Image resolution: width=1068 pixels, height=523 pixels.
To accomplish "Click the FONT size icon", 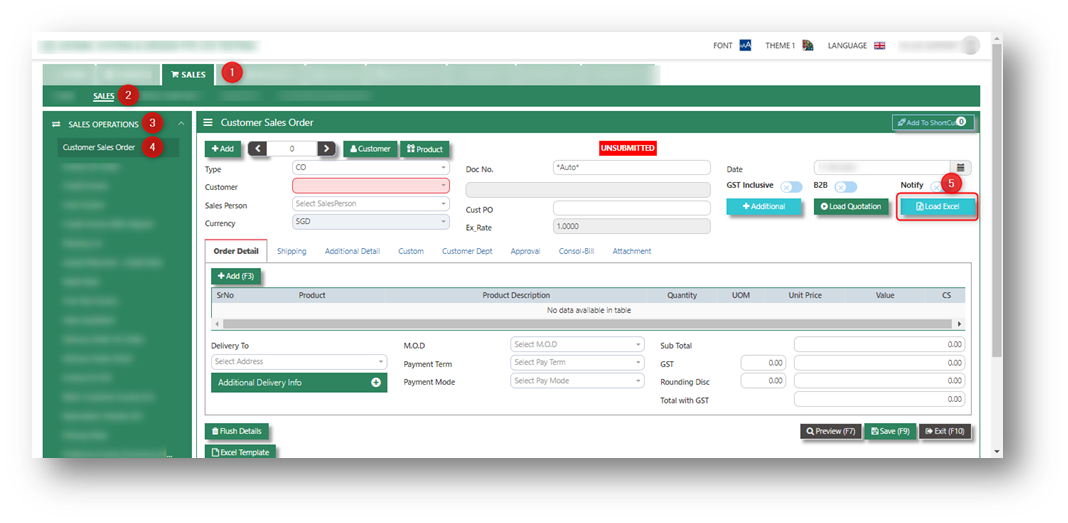I will click(745, 46).
